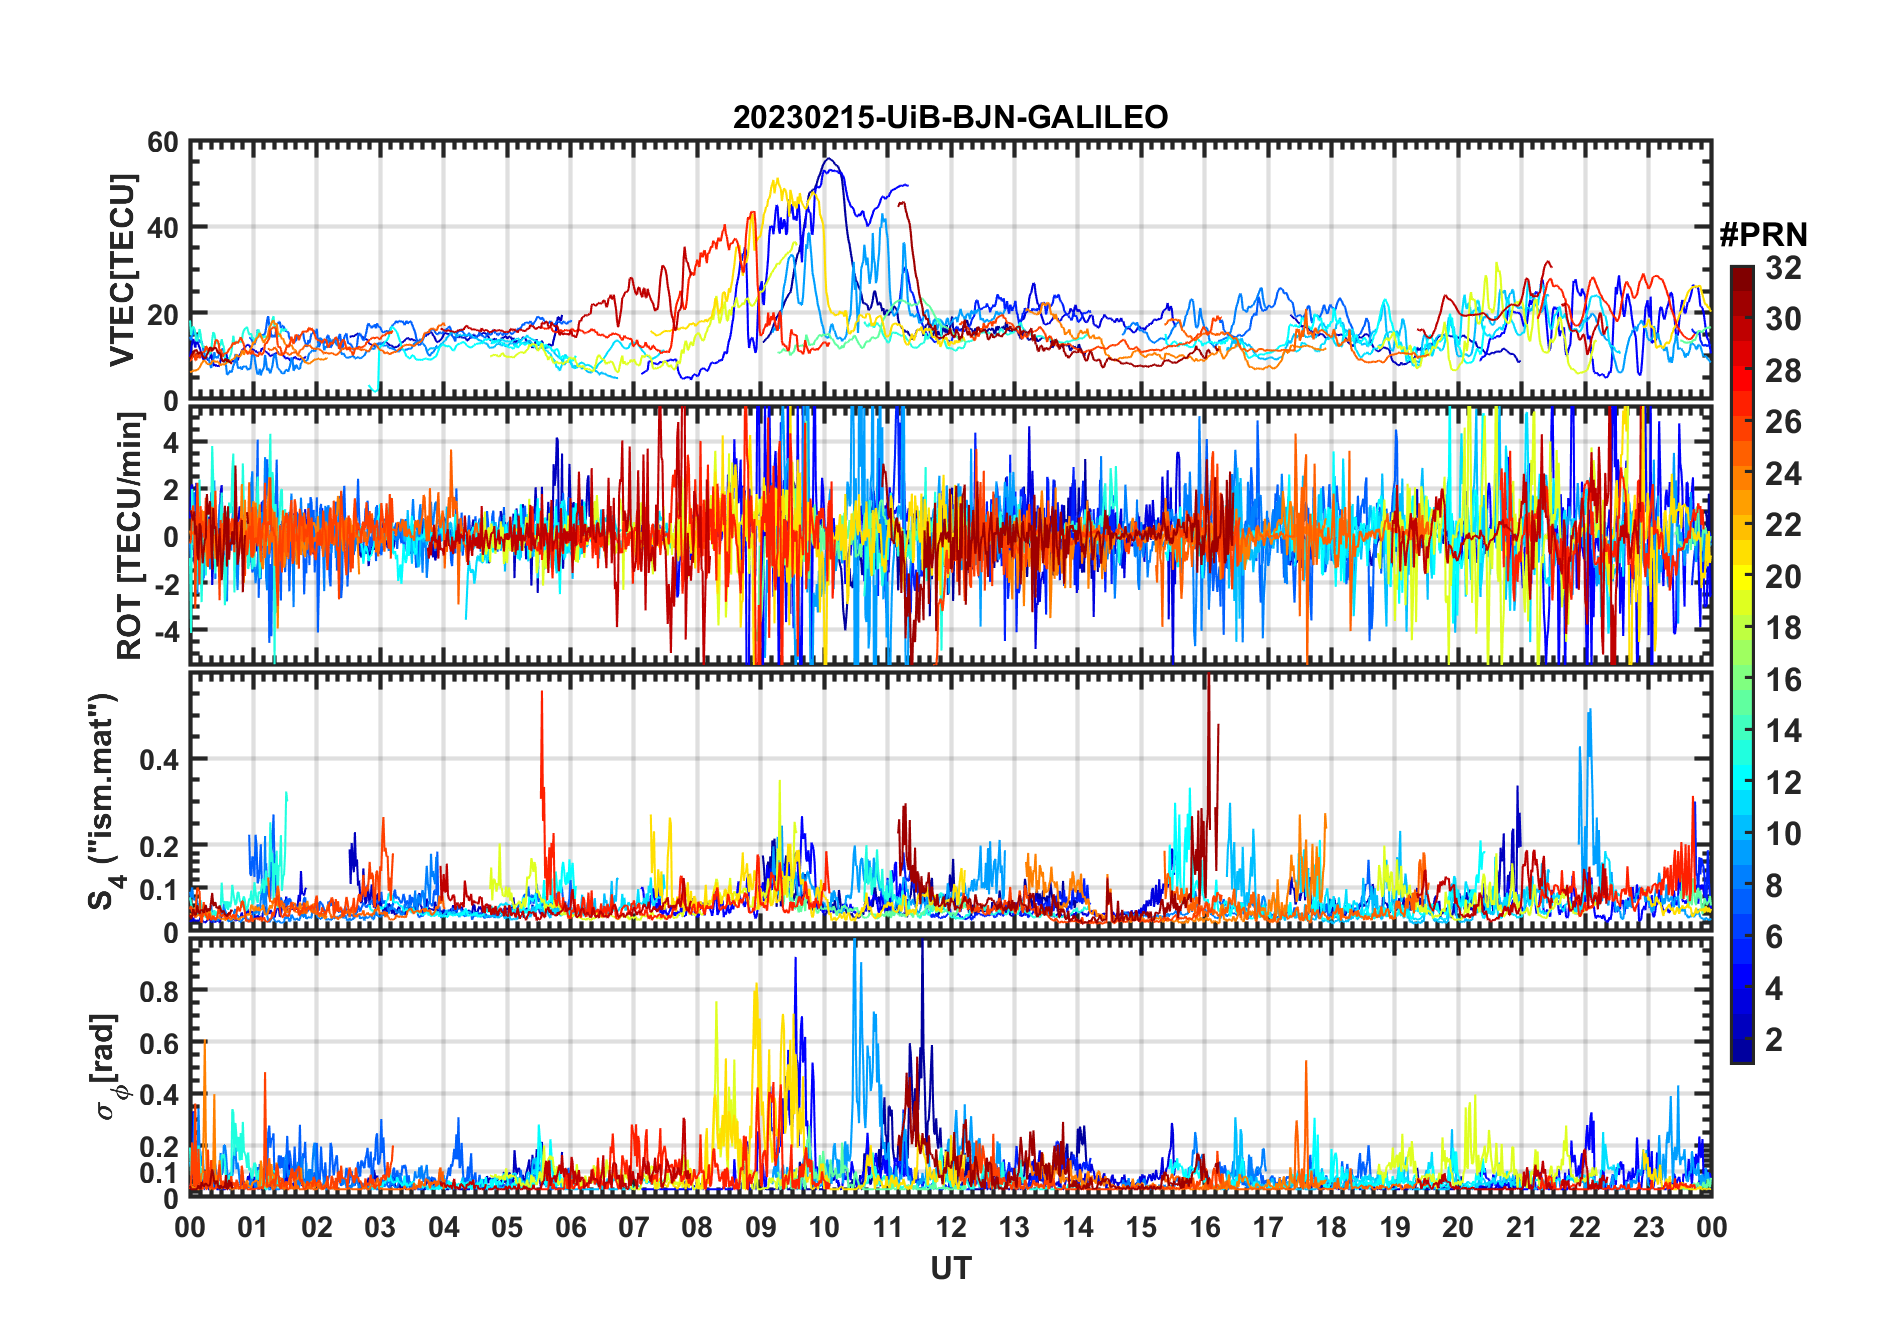Click the x-axis hour label 03
Image resolution: width=1902 pixels, height=1330 pixels.
click(380, 1228)
